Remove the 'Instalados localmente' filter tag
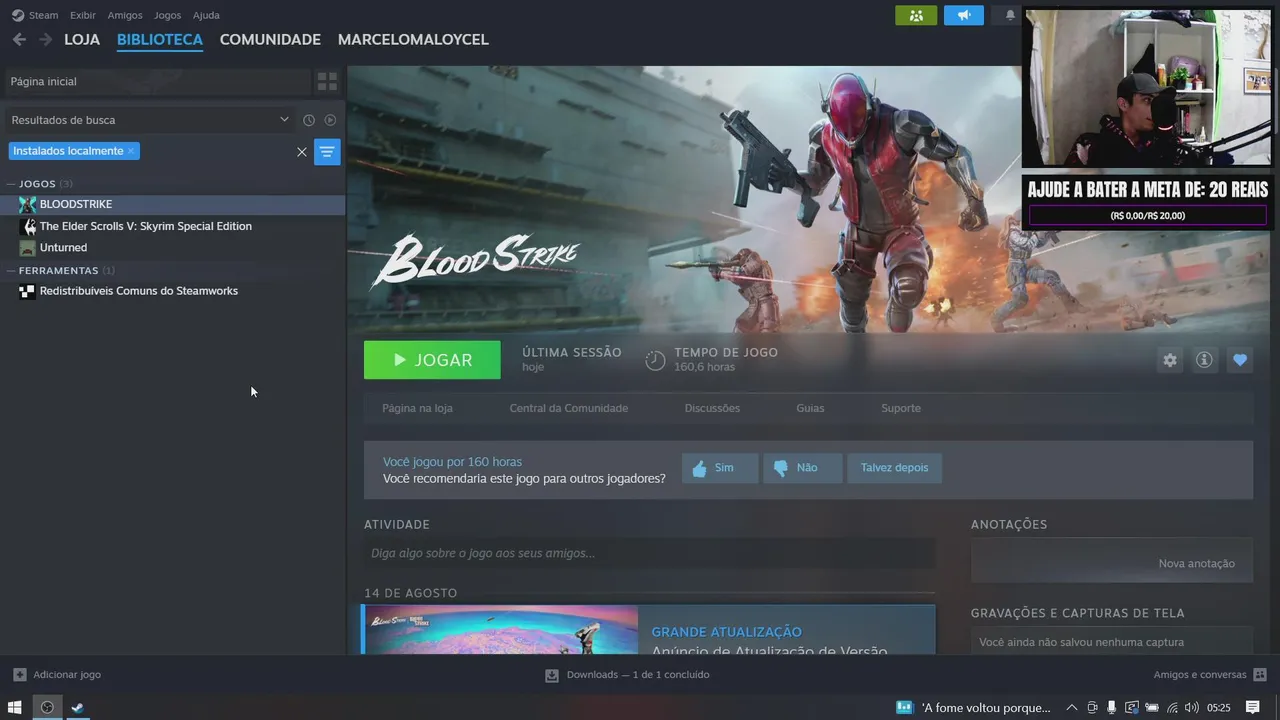The image size is (1280, 720). (131, 151)
